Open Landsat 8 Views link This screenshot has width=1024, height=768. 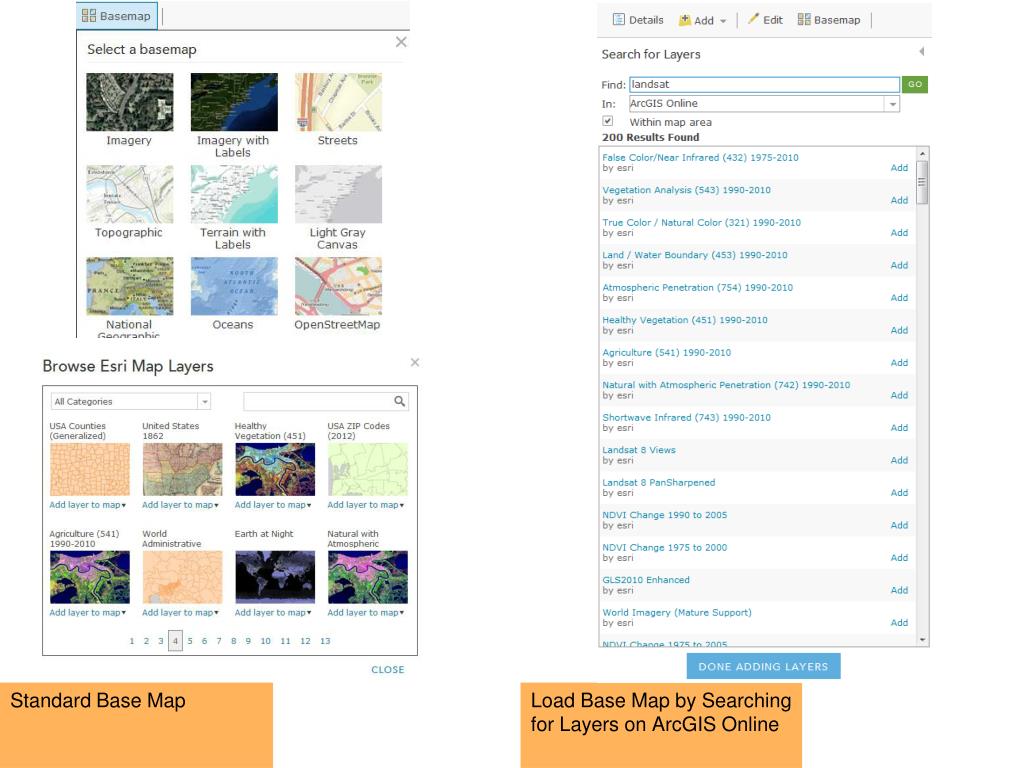(x=639, y=450)
